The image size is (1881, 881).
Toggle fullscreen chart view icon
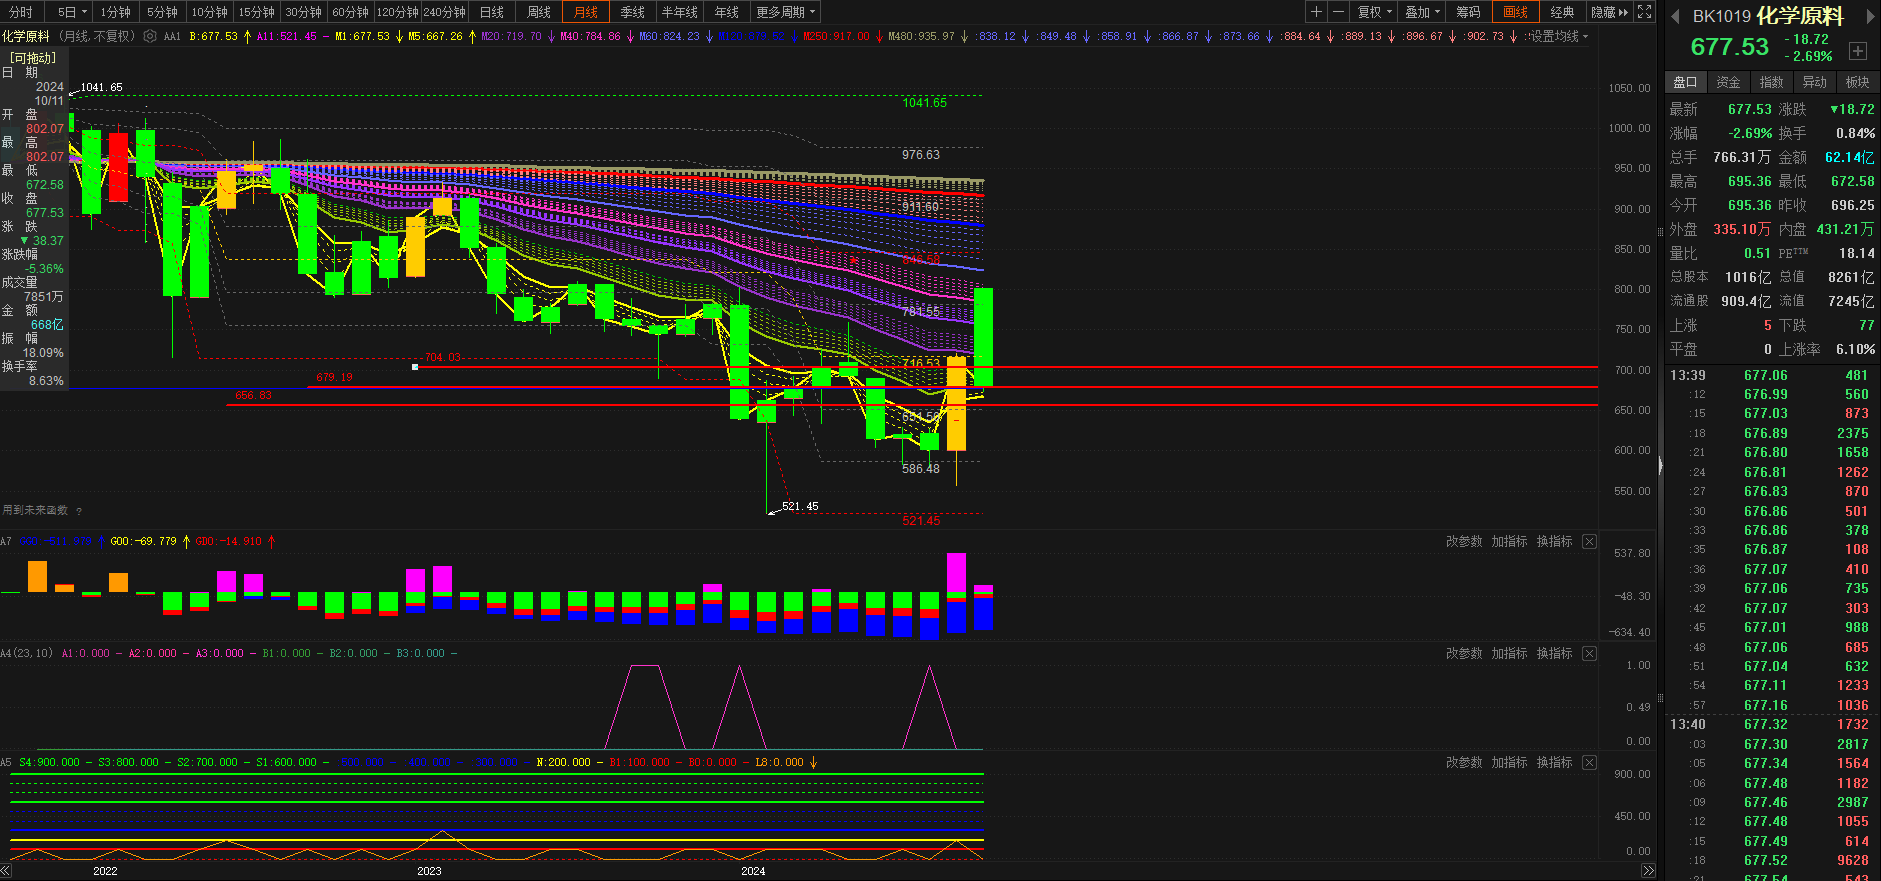pyautogui.click(x=1644, y=12)
